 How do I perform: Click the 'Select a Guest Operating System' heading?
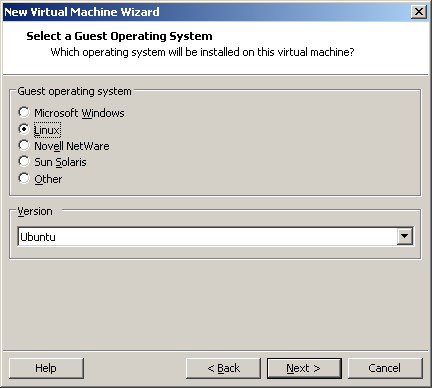[x=119, y=36]
